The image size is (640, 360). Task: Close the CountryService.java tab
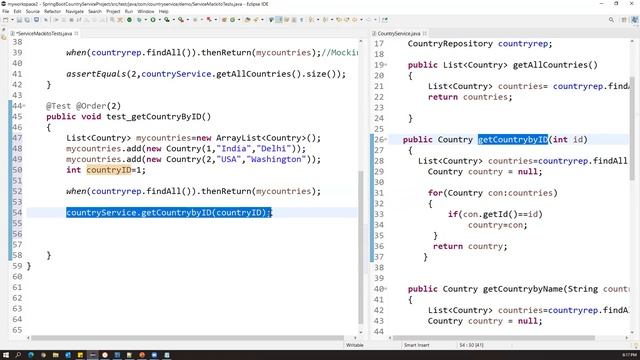point(425,33)
